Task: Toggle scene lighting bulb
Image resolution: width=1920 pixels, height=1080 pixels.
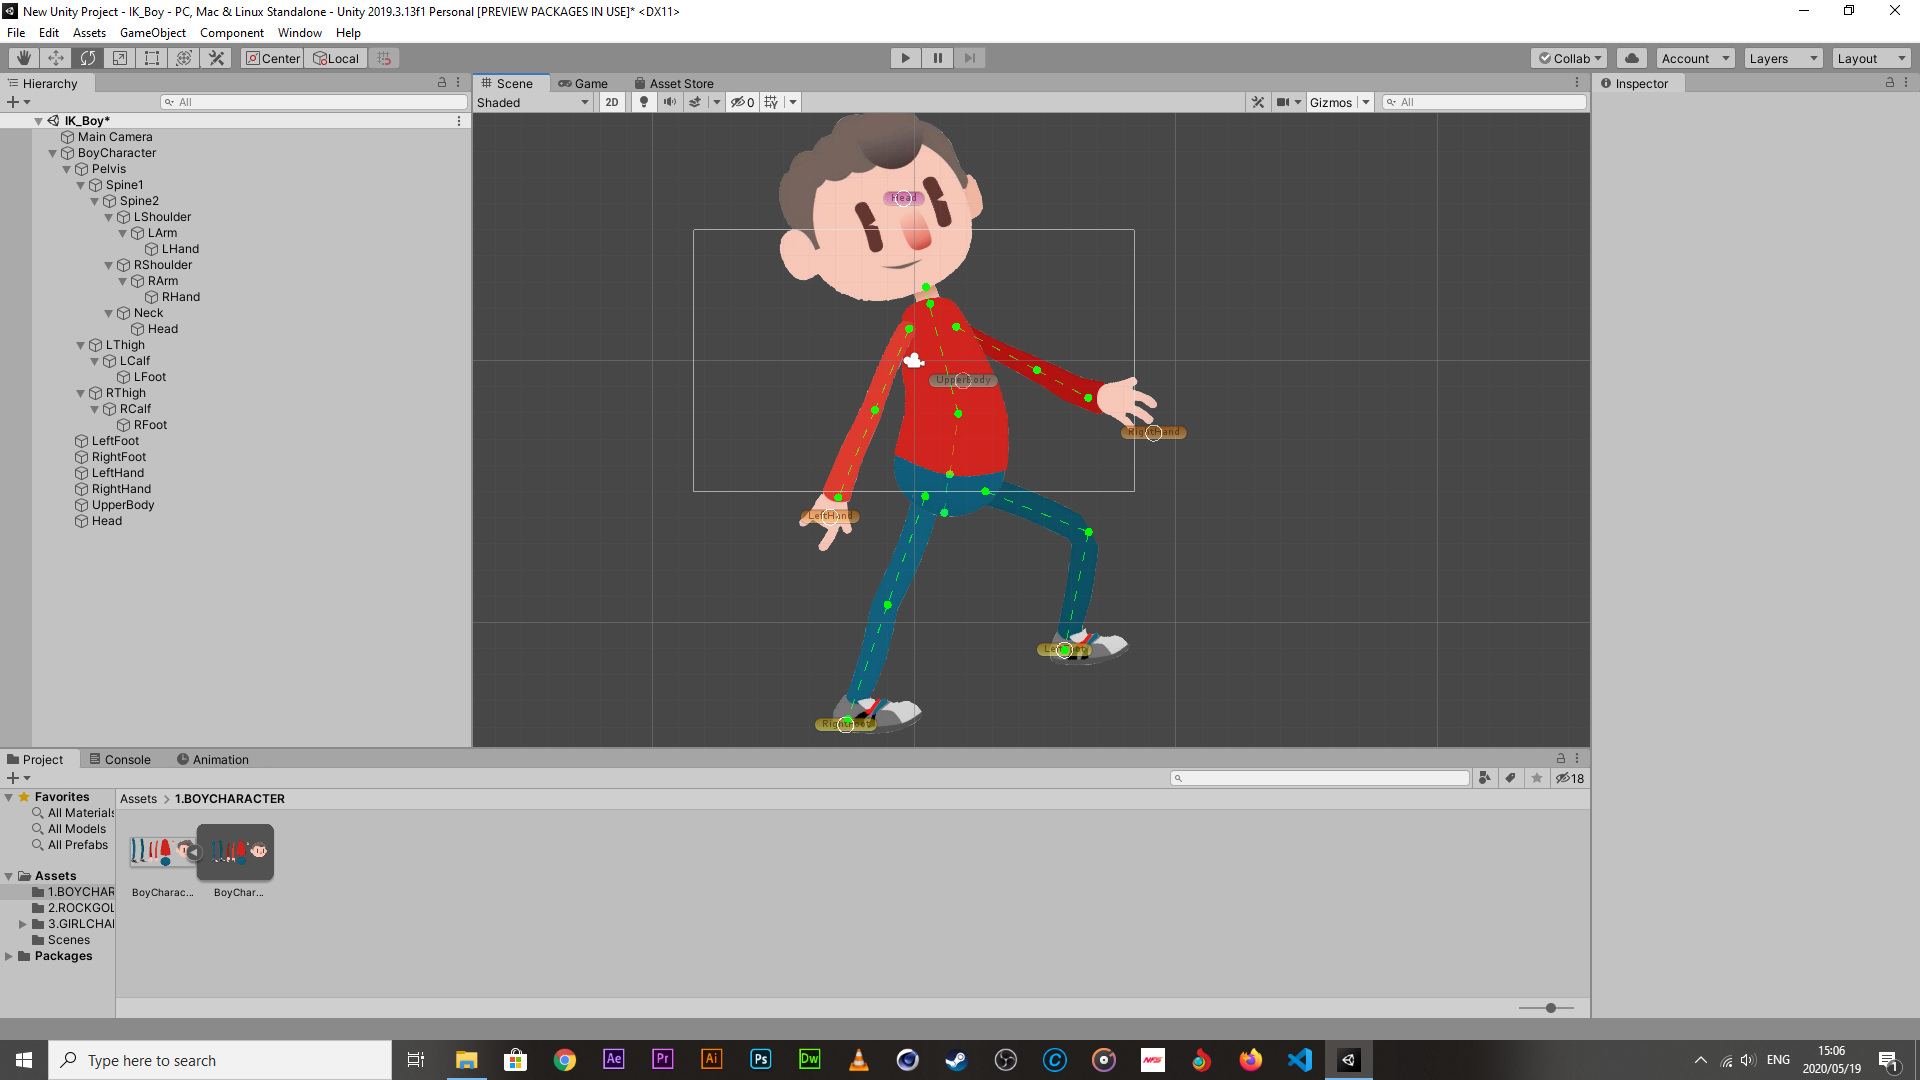Action: coord(644,102)
